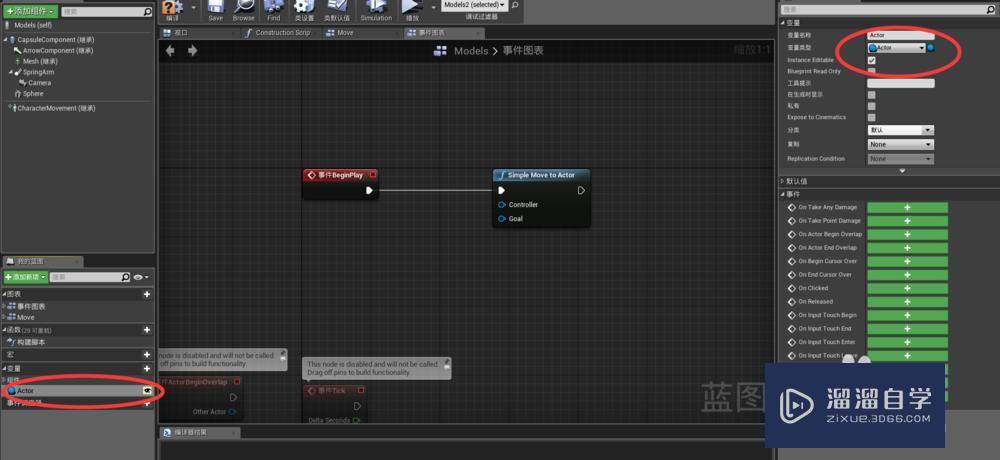This screenshot has height=460, width=1000.
Task: Click the Play toolbar button
Action: click(x=412, y=8)
